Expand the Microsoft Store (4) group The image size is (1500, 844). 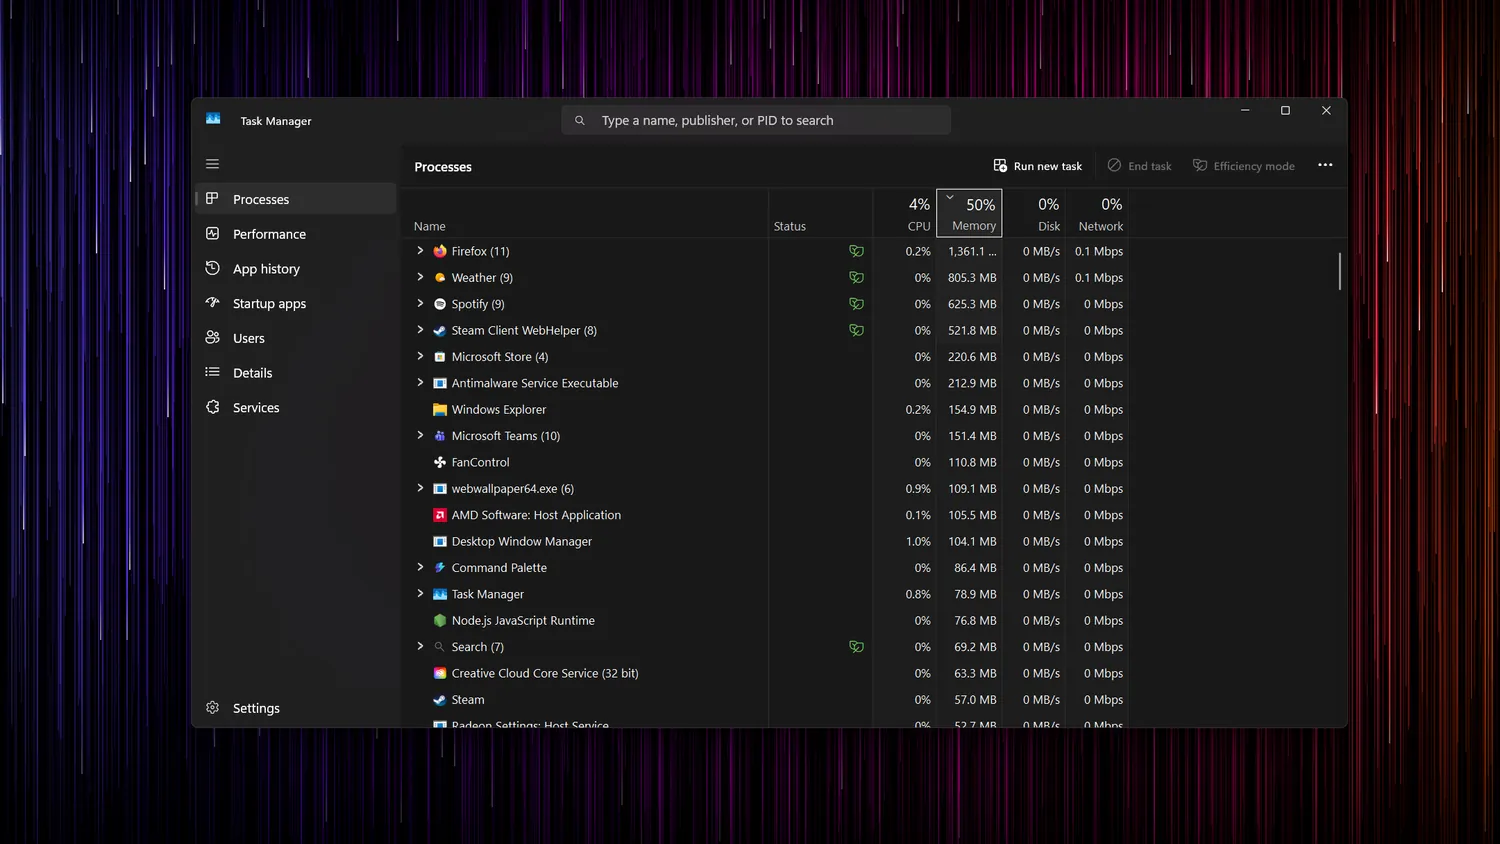click(420, 356)
